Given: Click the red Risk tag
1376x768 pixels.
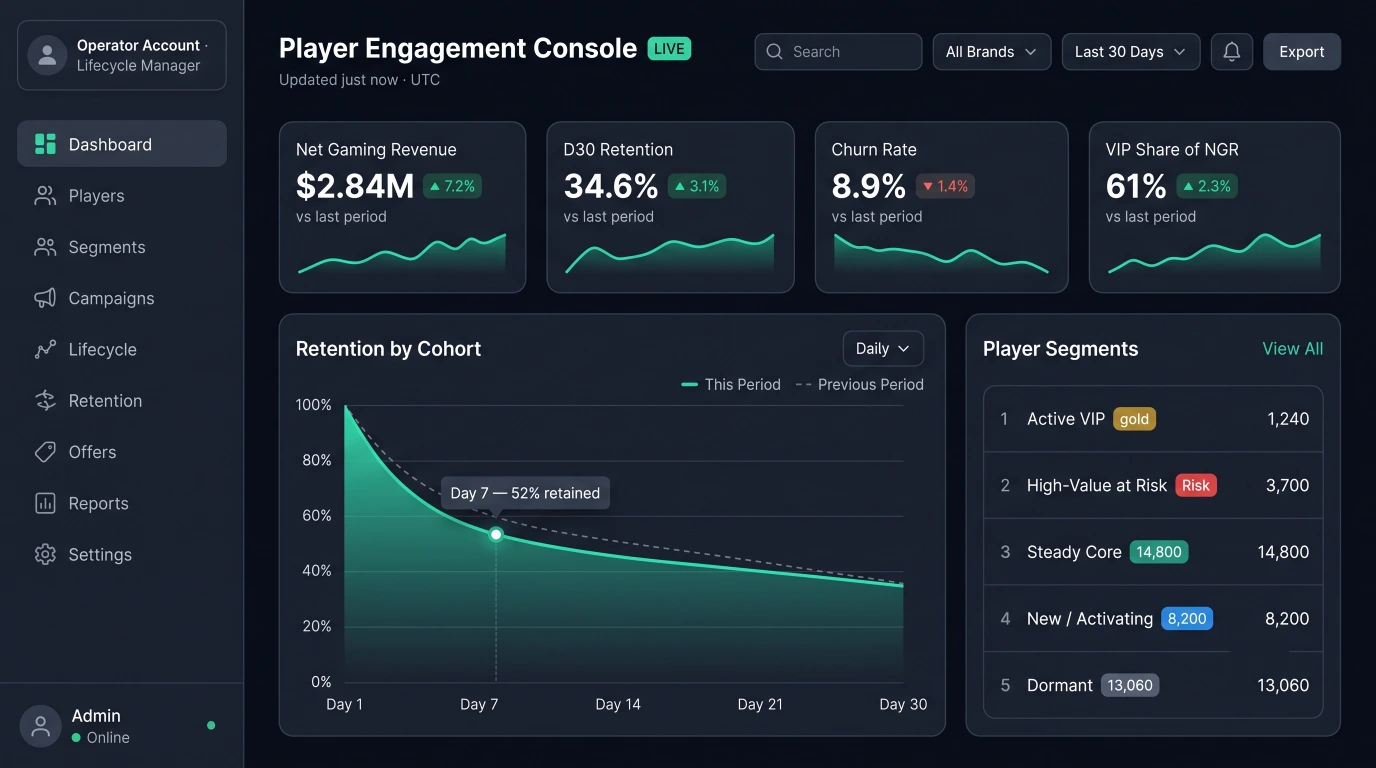Looking at the screenshot, I should [1196, 485].
